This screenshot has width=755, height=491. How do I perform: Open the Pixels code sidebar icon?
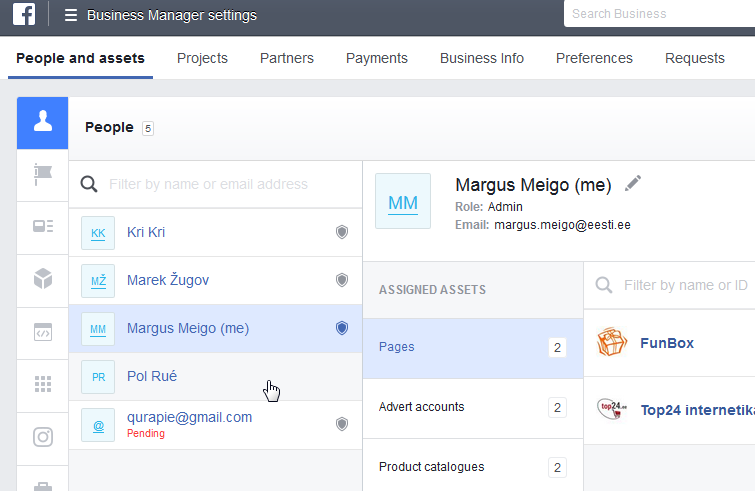point(43,332)
